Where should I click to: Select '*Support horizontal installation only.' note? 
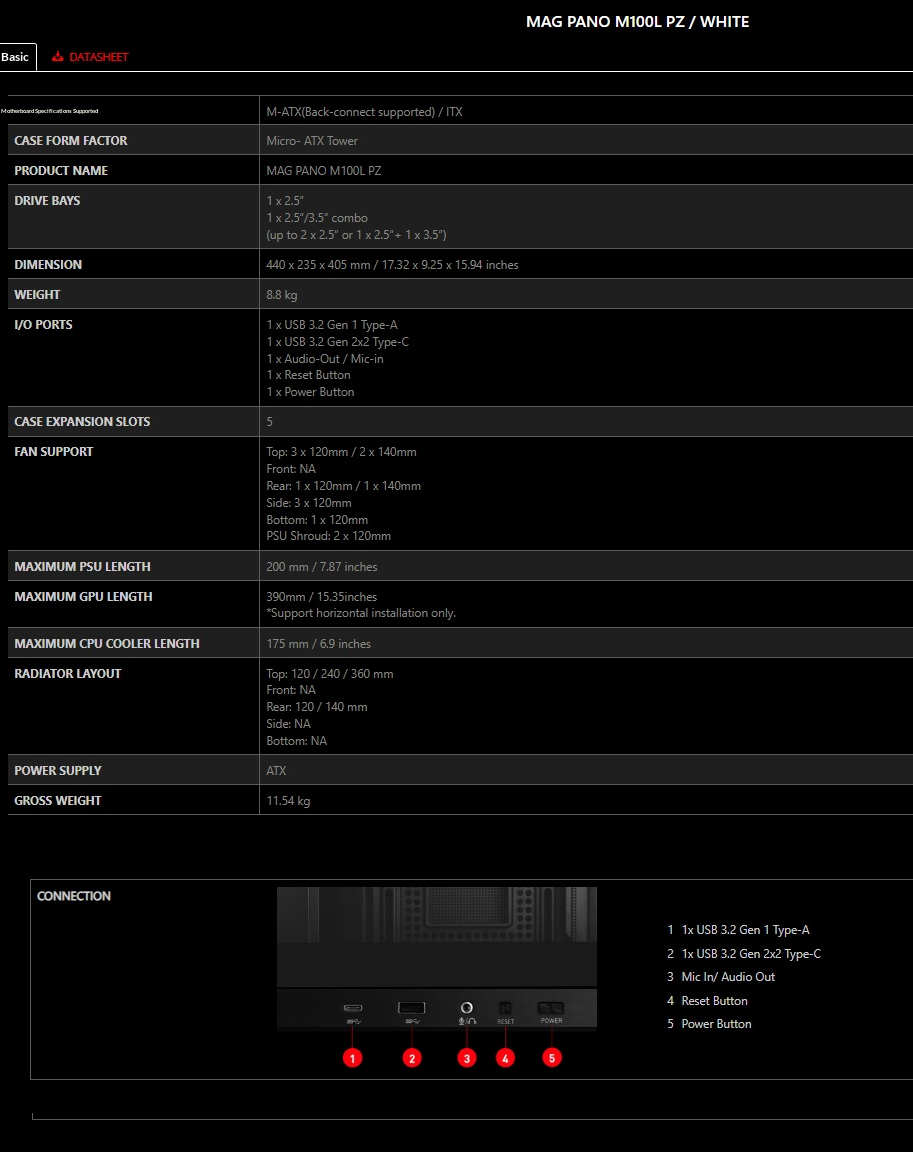coord(361,613)
